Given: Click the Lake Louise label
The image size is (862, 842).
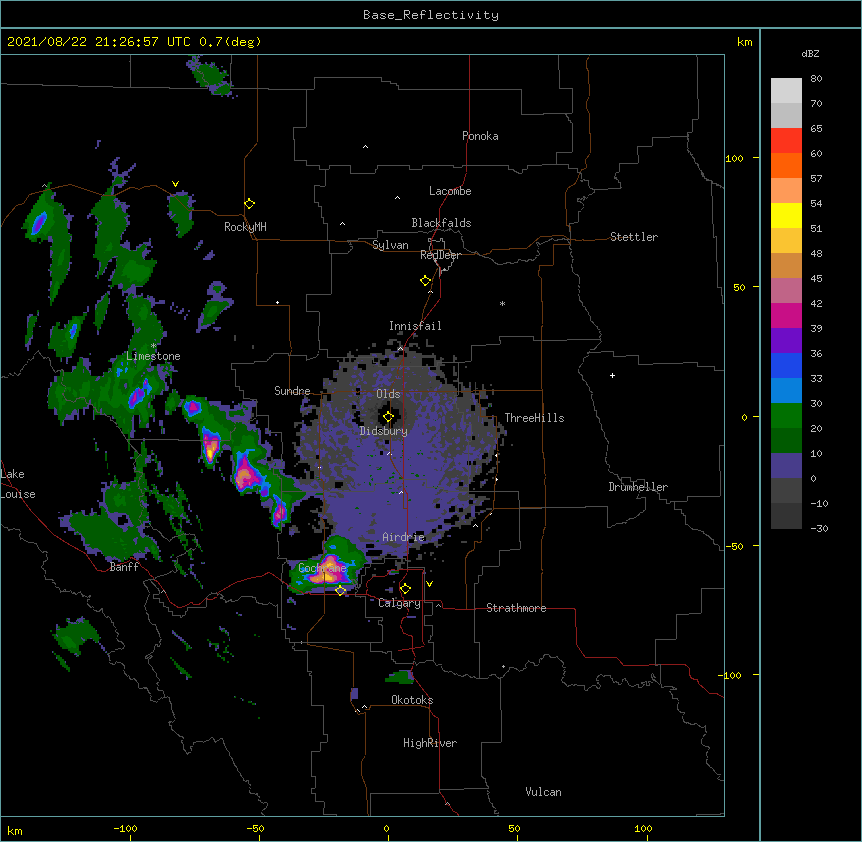Looking at the screenshot, I should (16, 484).
